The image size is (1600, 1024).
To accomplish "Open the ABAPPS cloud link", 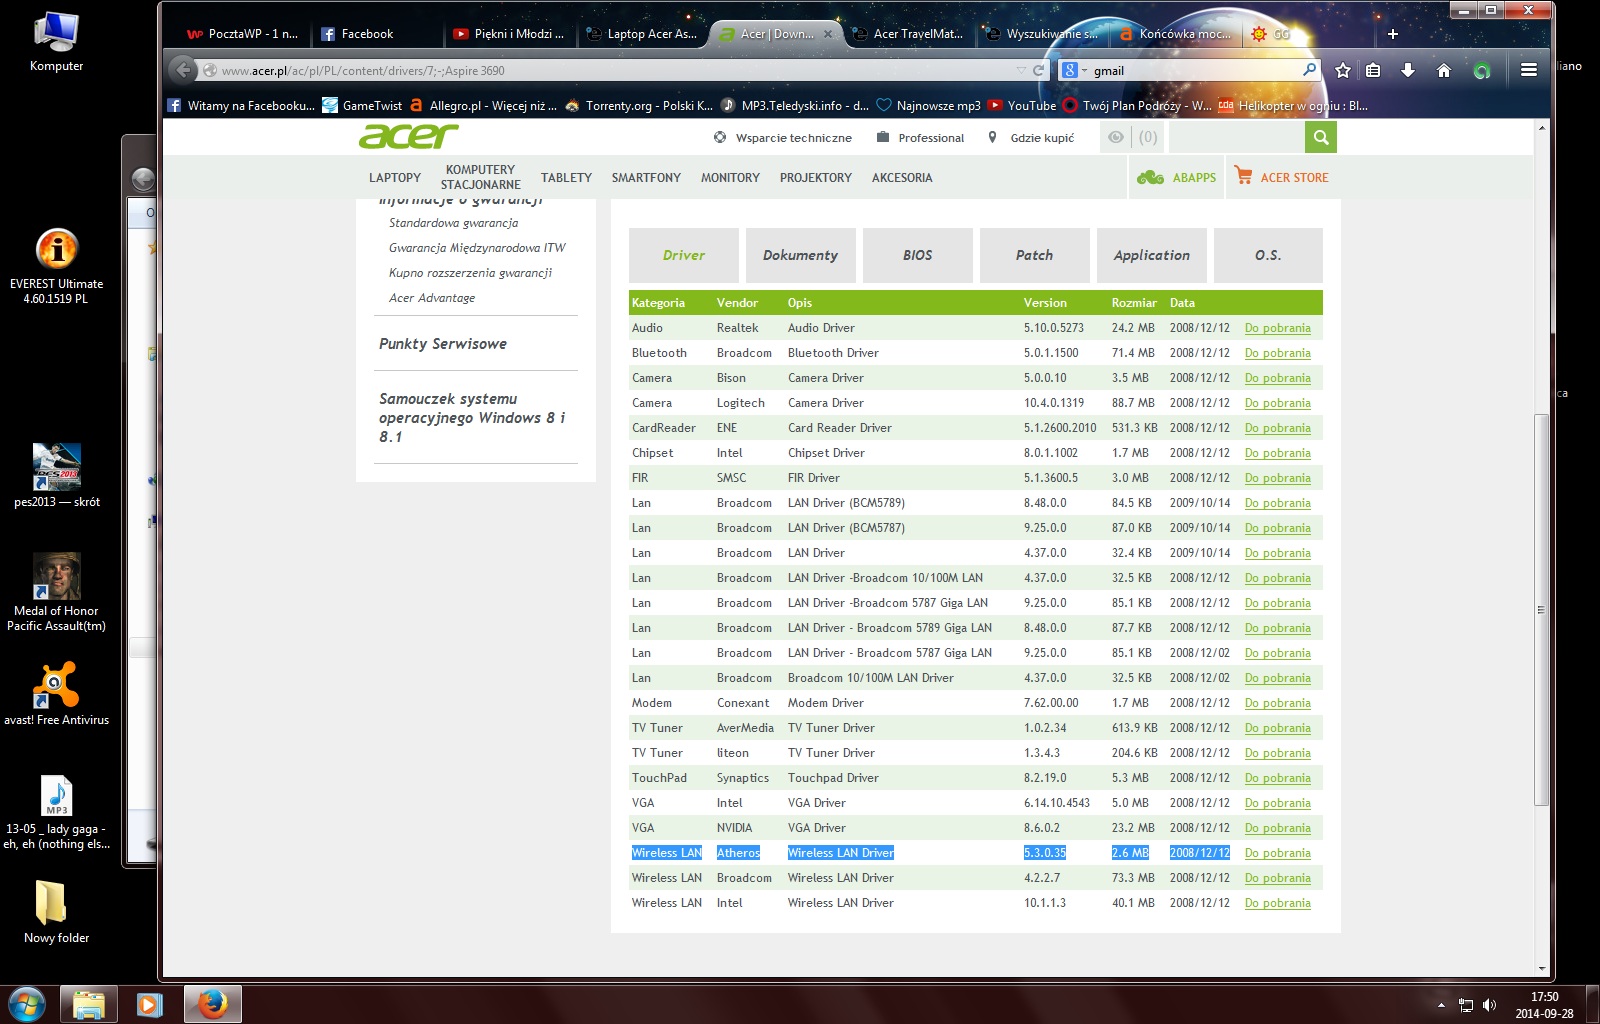I will [1177, 177].
